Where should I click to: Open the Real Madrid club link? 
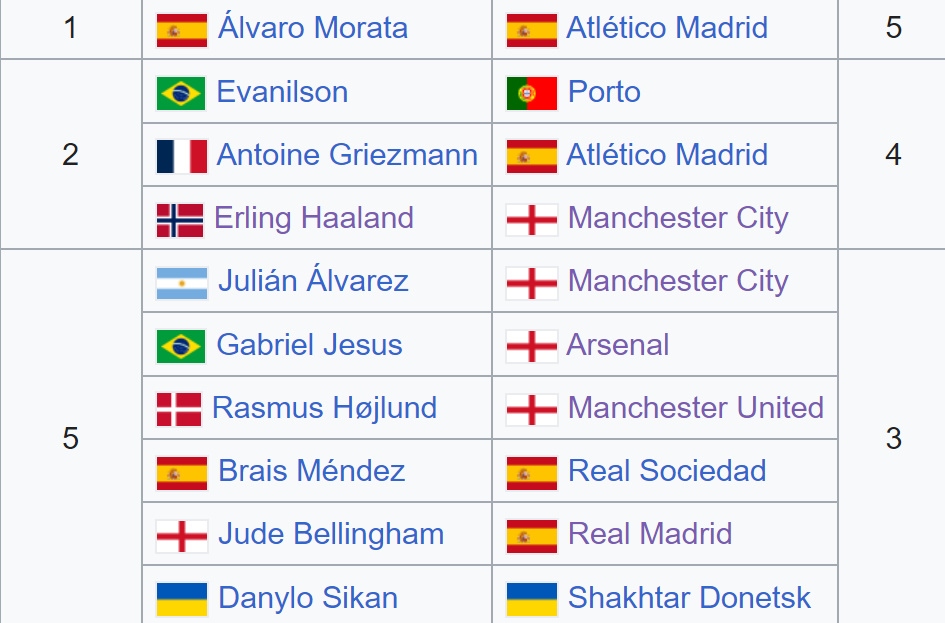coord(650,534)
